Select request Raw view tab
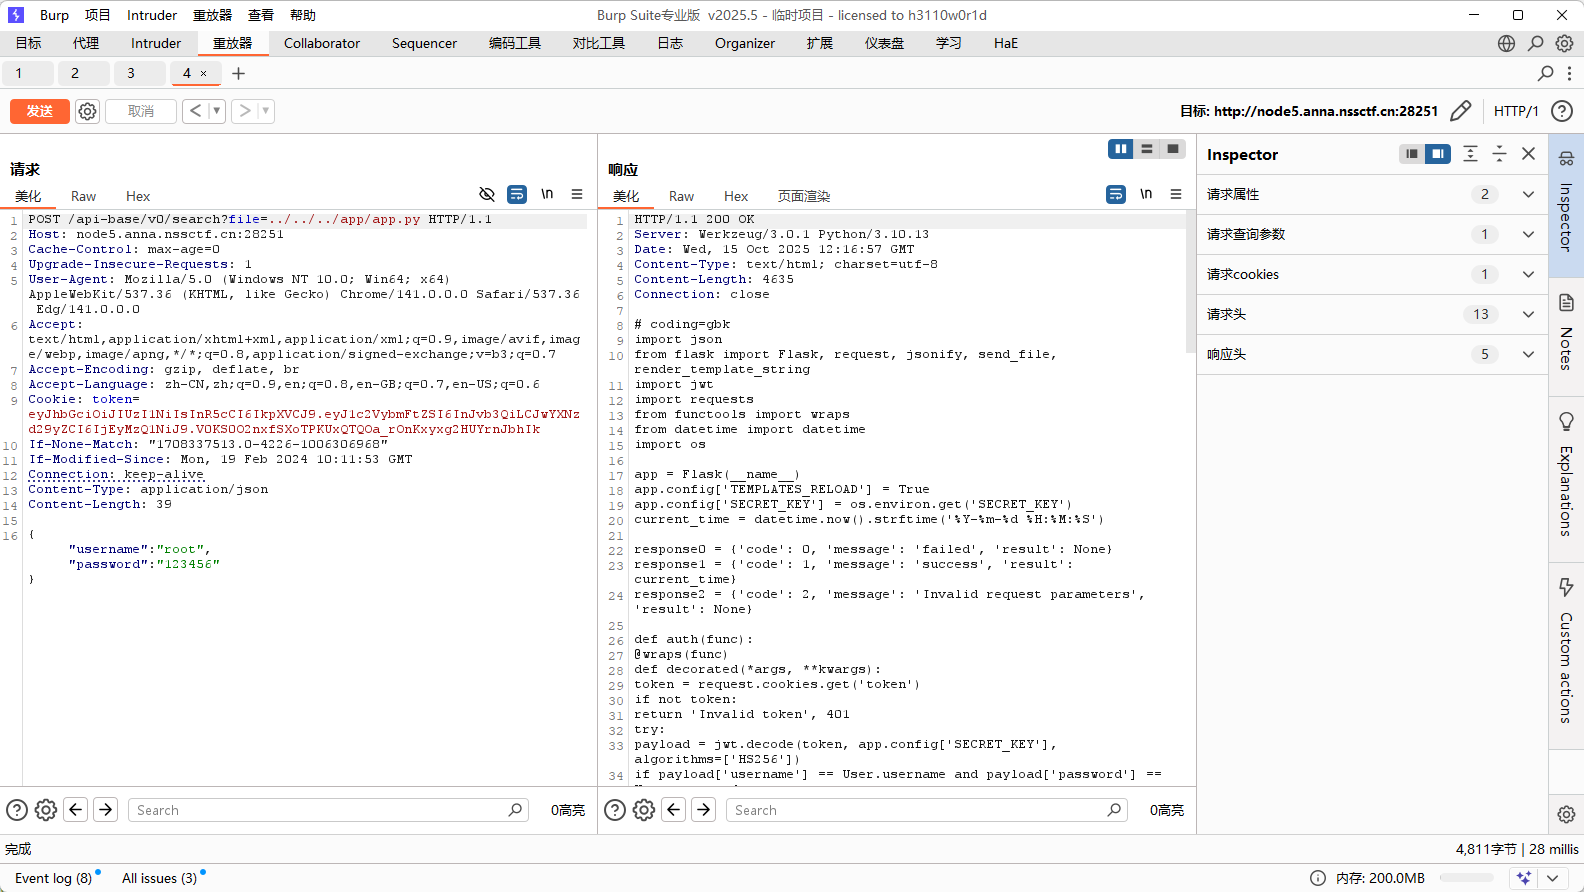Image resolution: width=1584 pixels, height=892 pixels. (x=83, y=196)
